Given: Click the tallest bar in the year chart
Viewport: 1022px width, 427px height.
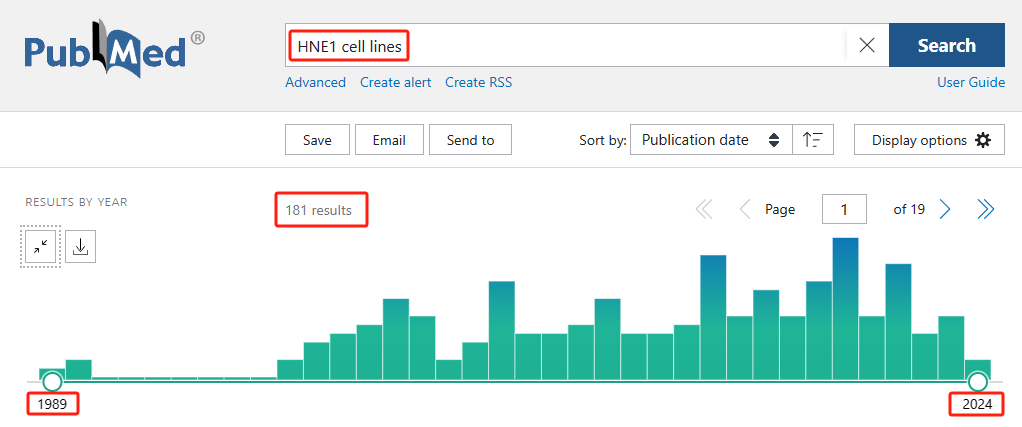Looking at the screenshot, I should click(x=845, y=308).
